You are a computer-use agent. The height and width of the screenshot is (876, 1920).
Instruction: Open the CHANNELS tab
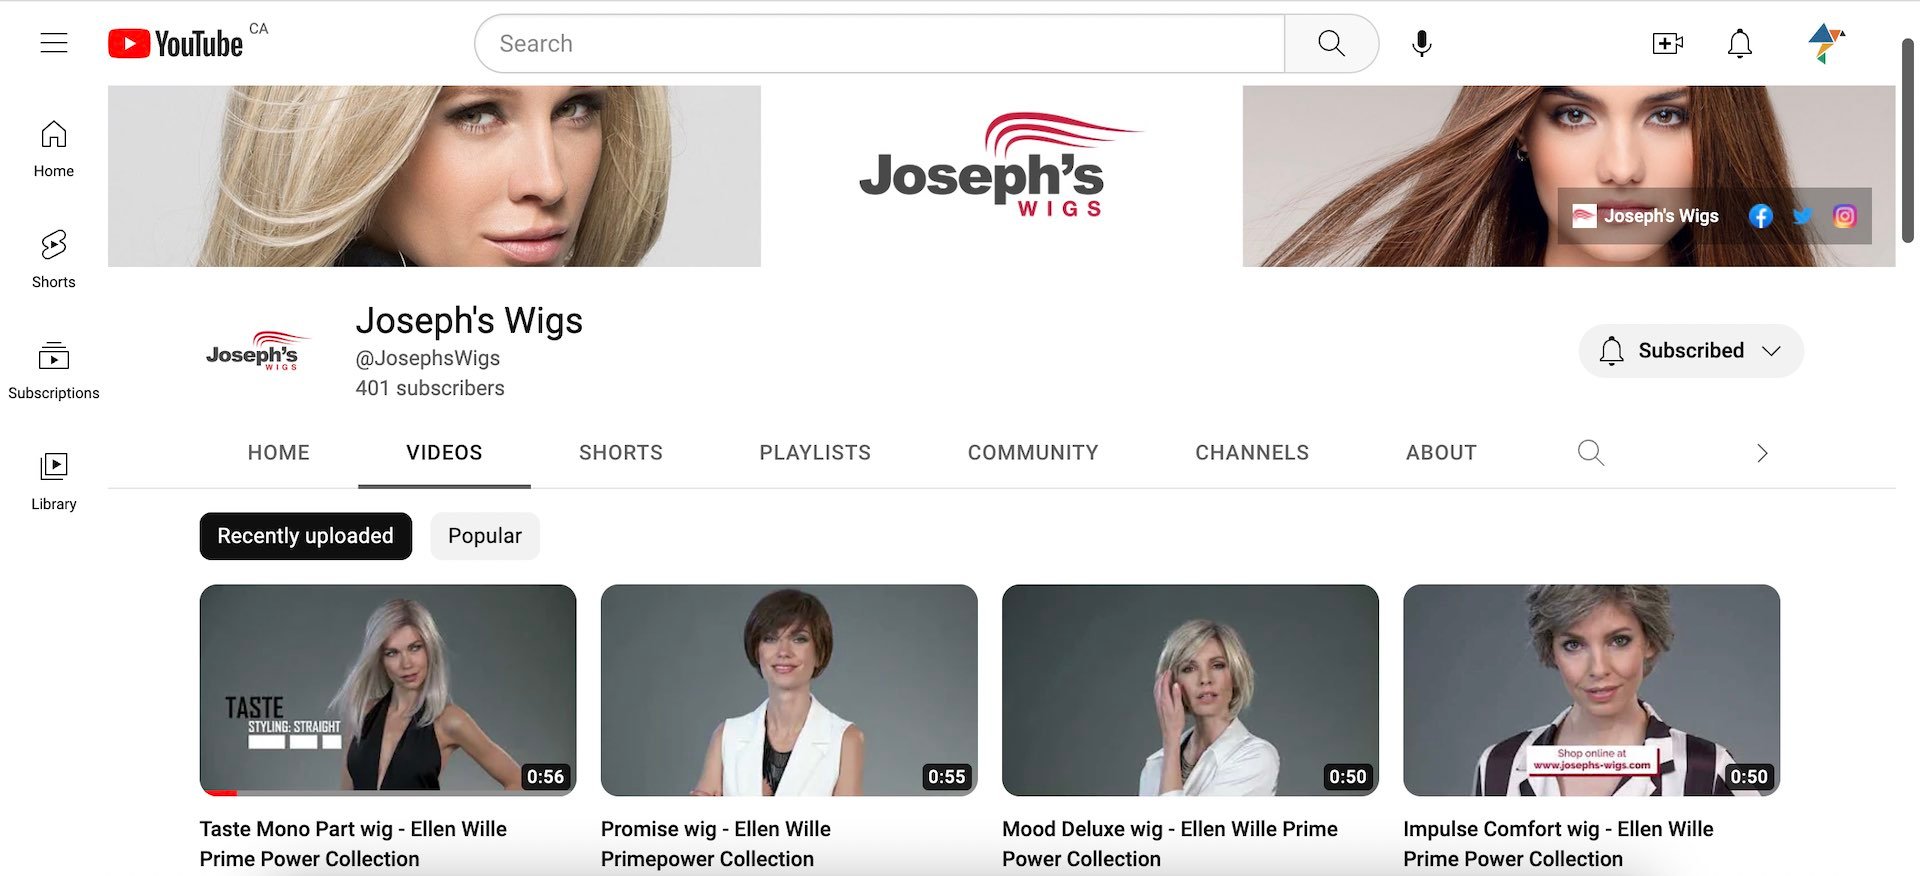tap(1252, 453)
